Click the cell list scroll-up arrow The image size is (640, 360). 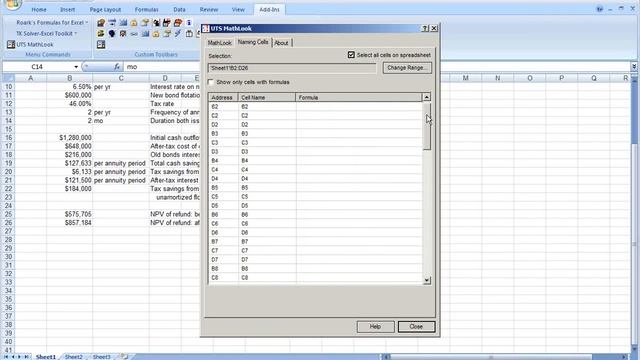(427, 97)
